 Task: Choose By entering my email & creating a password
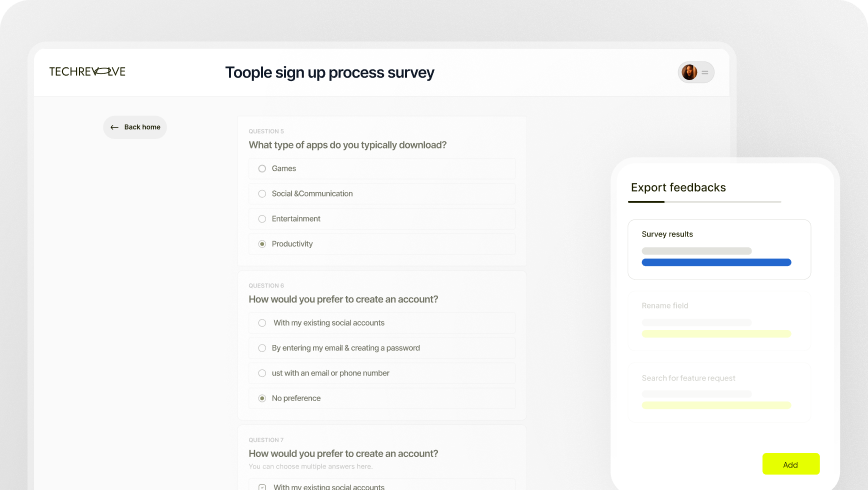[262, 348]
